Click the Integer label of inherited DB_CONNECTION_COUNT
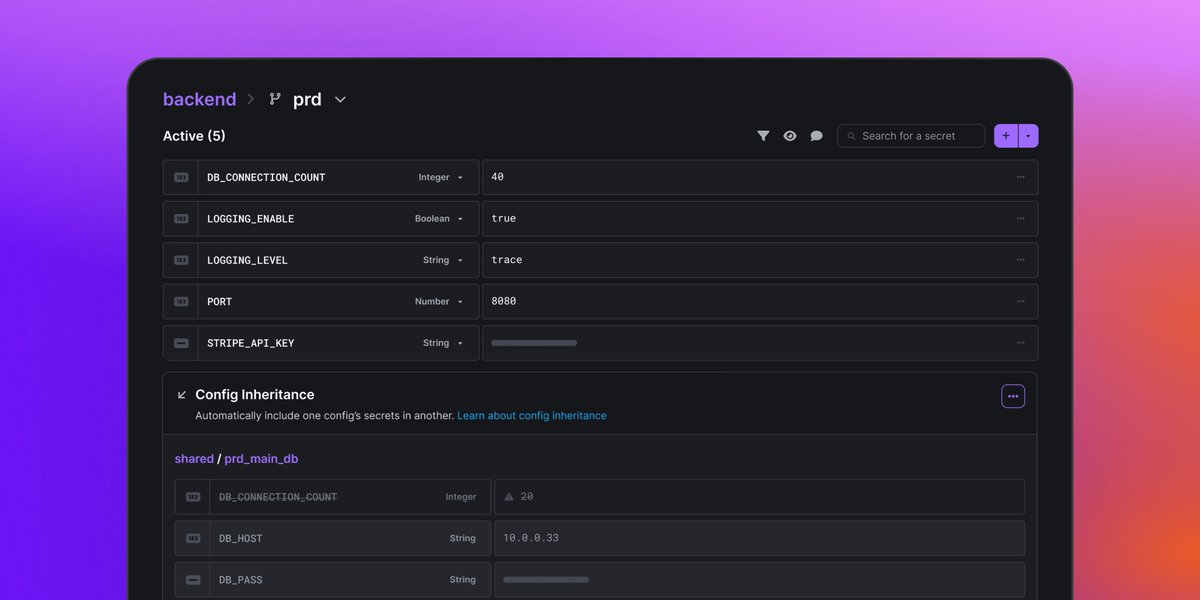The height and width of the screenshot is (600, 1200). [x=461, y=497]
